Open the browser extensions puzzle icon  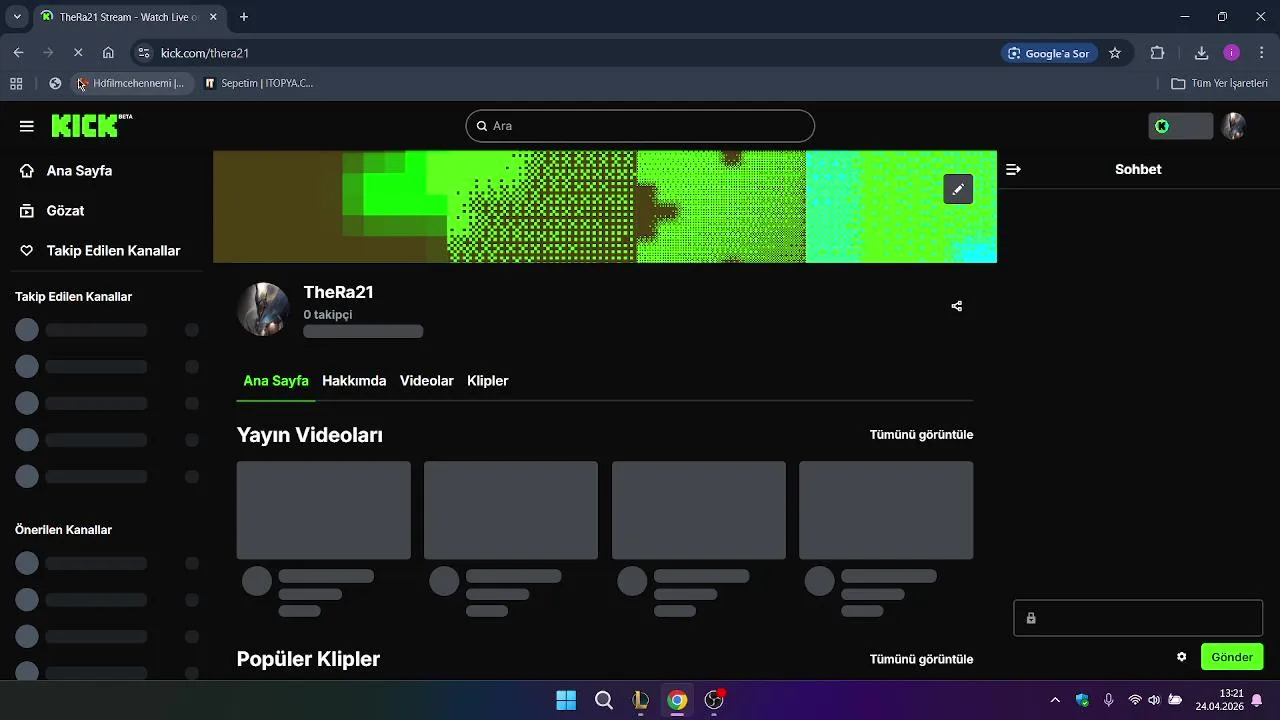(1158, 53)
